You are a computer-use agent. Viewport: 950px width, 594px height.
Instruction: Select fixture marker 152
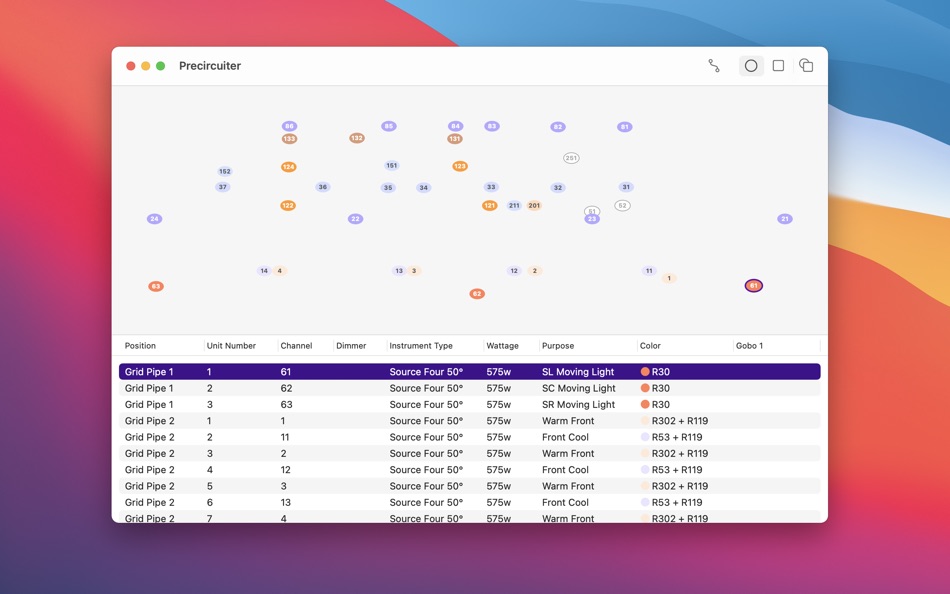(225, 172)
